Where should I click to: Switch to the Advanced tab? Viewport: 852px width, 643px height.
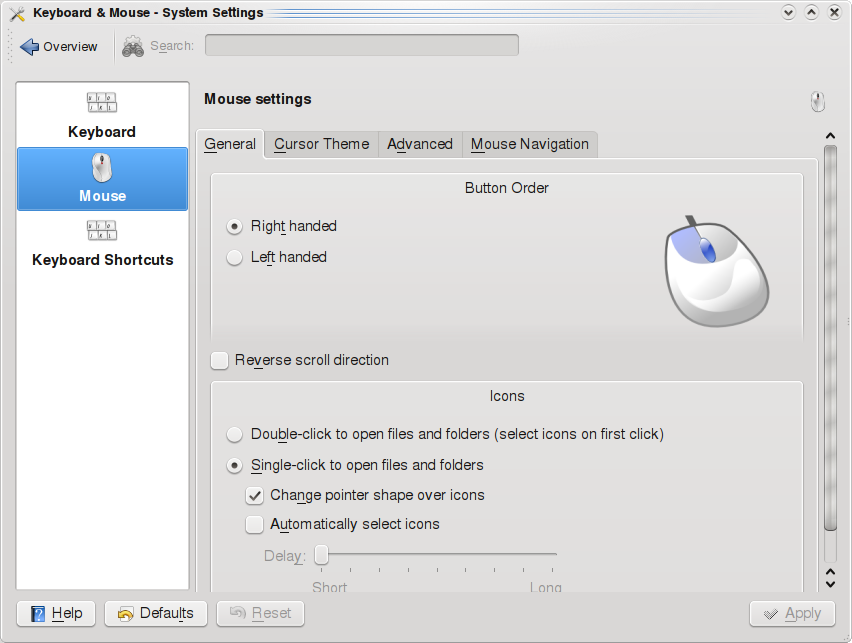point(420,144)
